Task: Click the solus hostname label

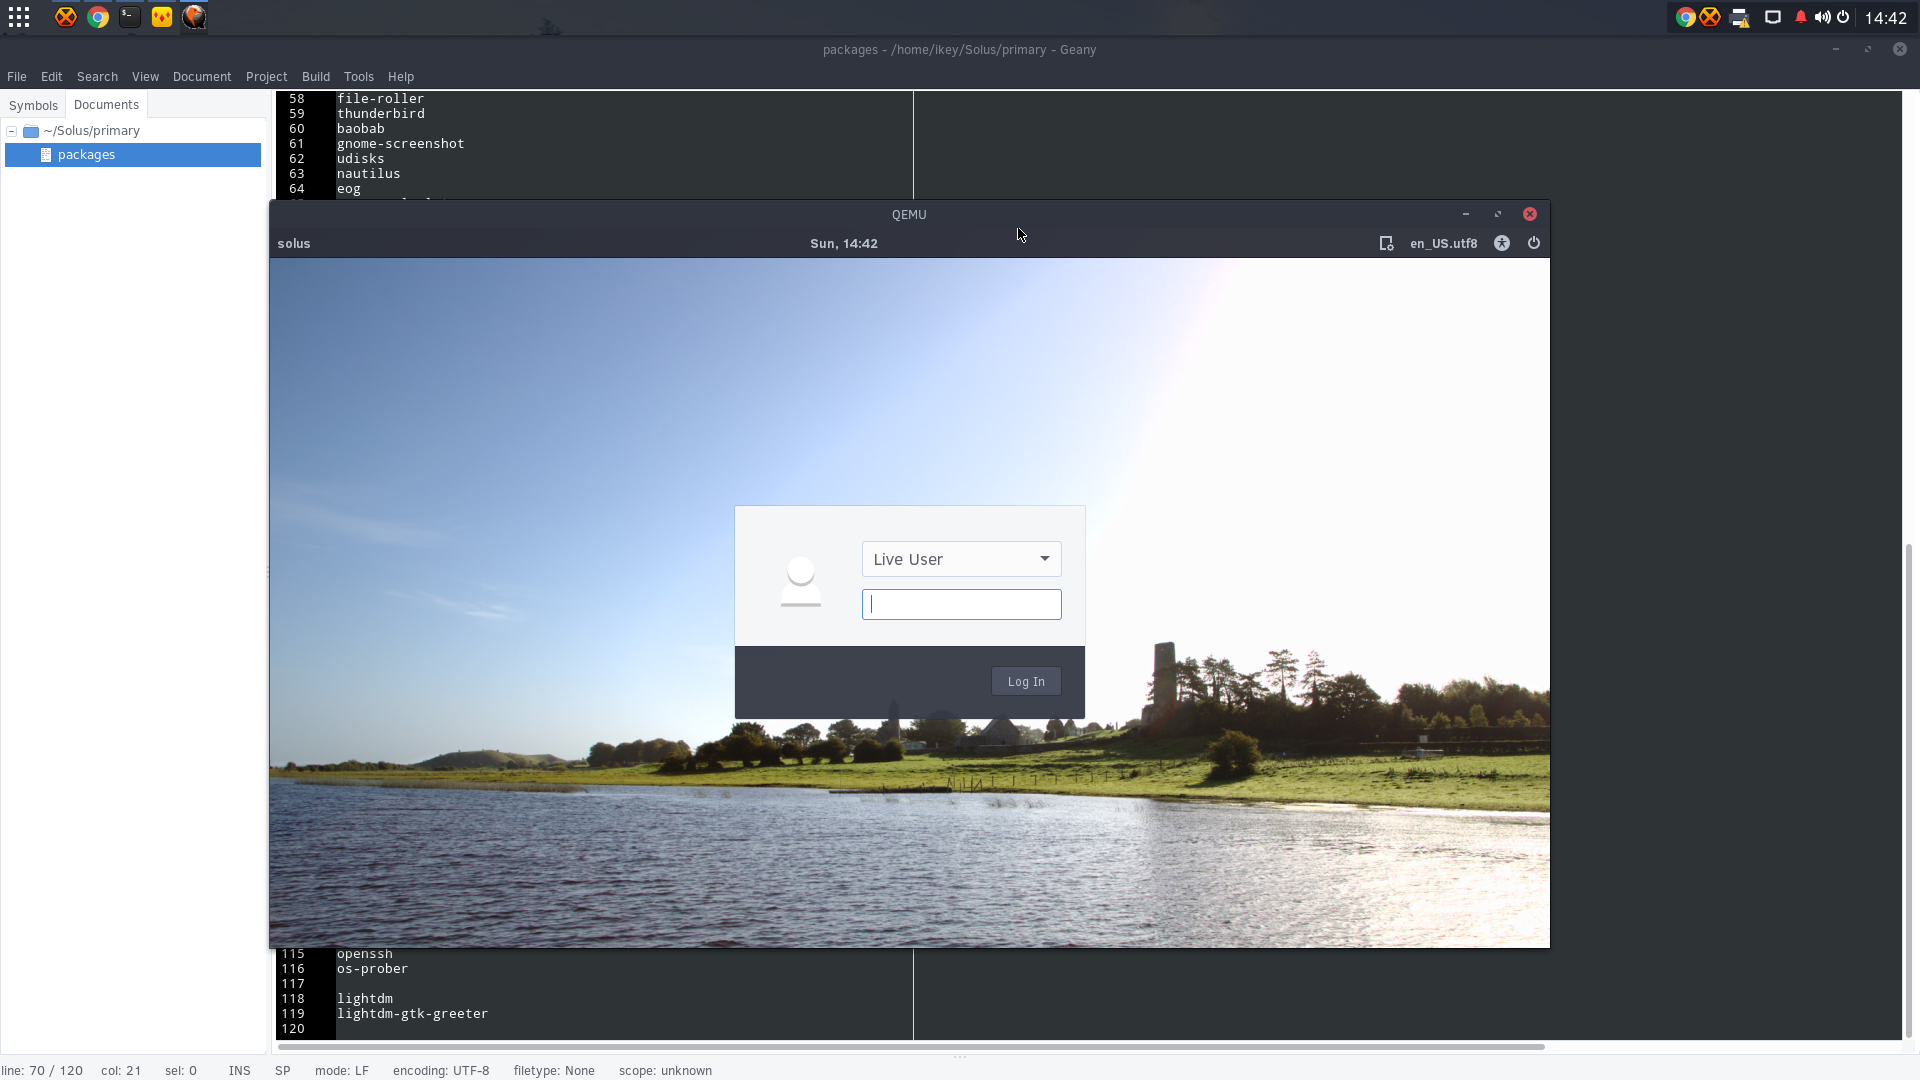Action: click(294, 243)
